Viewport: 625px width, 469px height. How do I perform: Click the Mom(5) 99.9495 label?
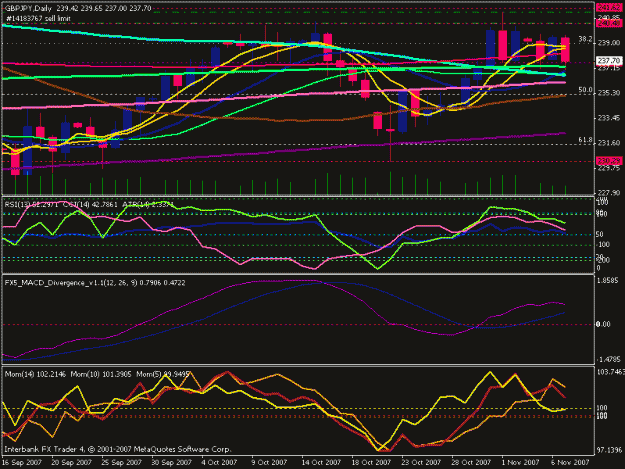pos(163,375)
